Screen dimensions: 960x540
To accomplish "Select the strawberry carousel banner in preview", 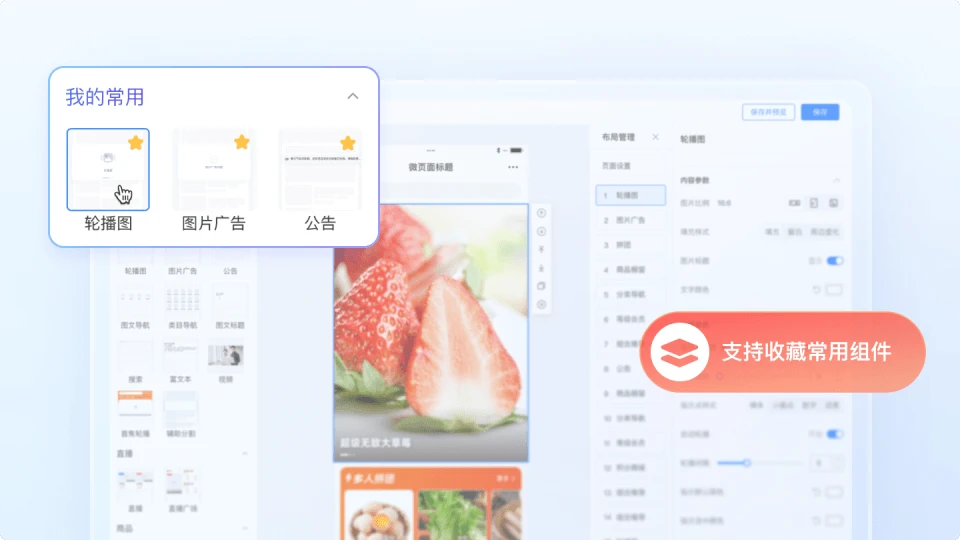I will [431, 332].
